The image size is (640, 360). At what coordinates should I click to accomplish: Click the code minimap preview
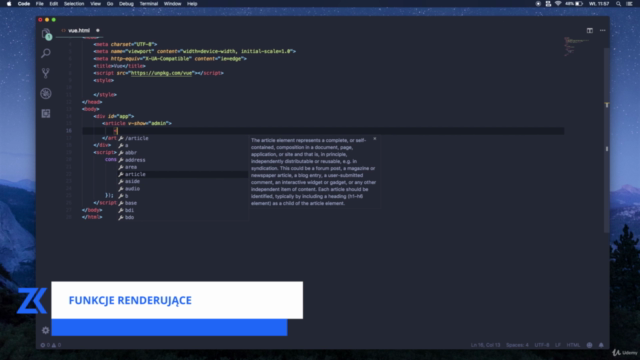coord(576,46)
